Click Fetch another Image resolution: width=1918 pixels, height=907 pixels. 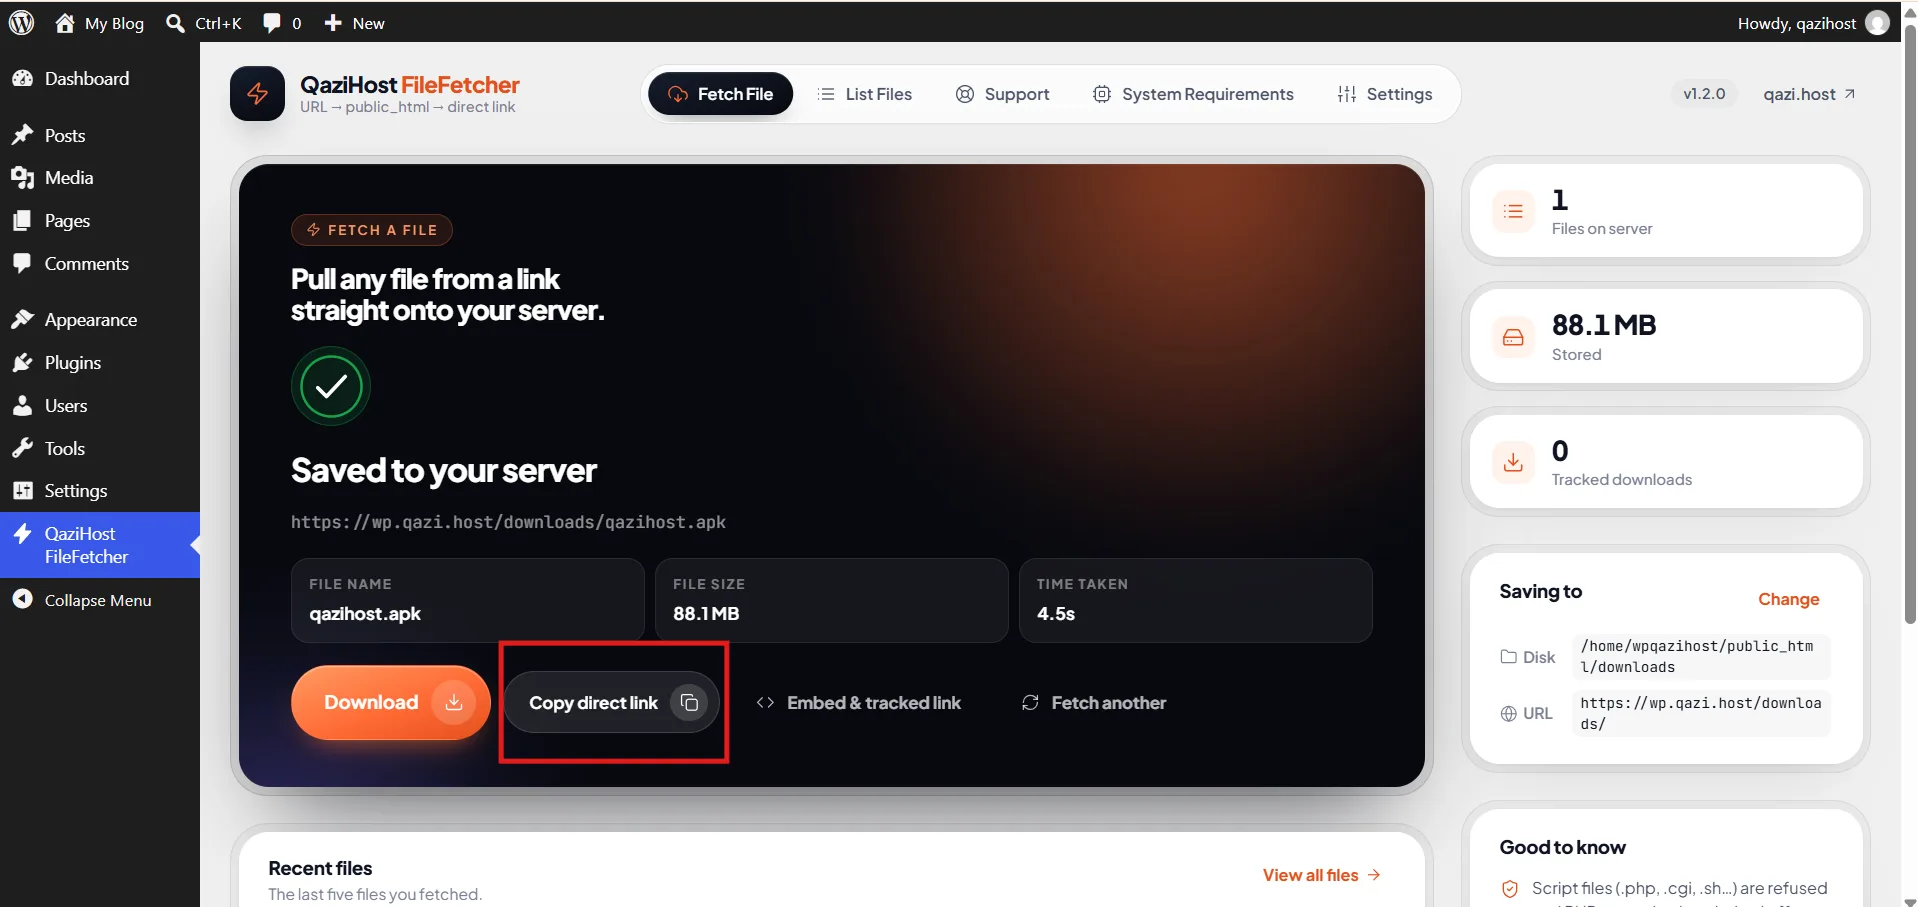(x=1094, y=703)
